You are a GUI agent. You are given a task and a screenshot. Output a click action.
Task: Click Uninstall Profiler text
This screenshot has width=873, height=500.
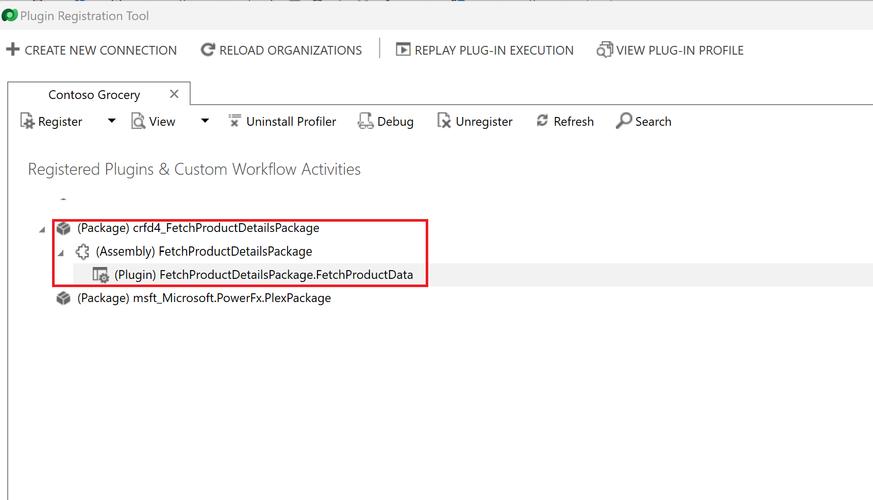pyautogui.click(x=291, y=121)
